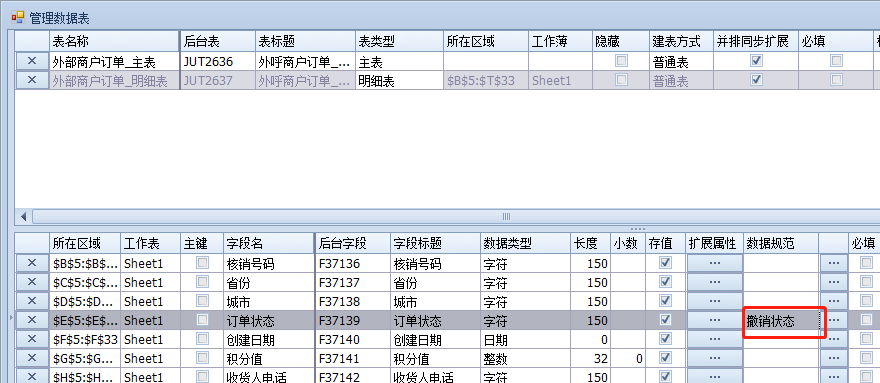Select cell JUT2637

click(x=217, y=80)
